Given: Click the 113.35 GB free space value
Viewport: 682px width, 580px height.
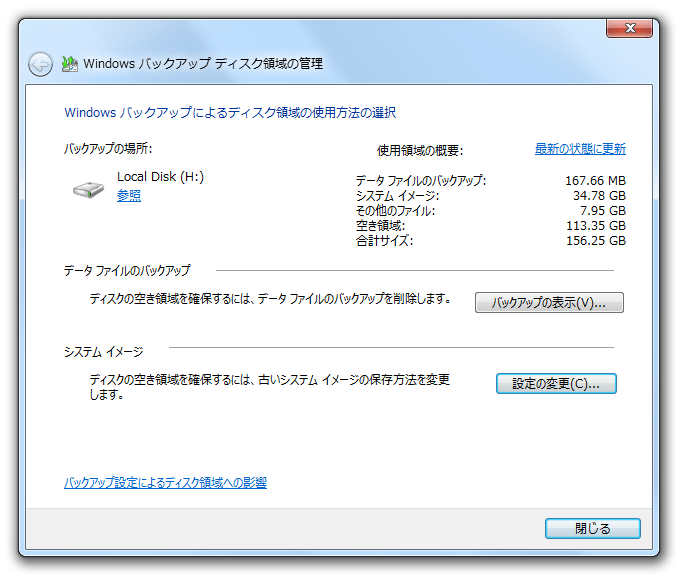Looking at the screenshot, I should click(x=595, y=225).
